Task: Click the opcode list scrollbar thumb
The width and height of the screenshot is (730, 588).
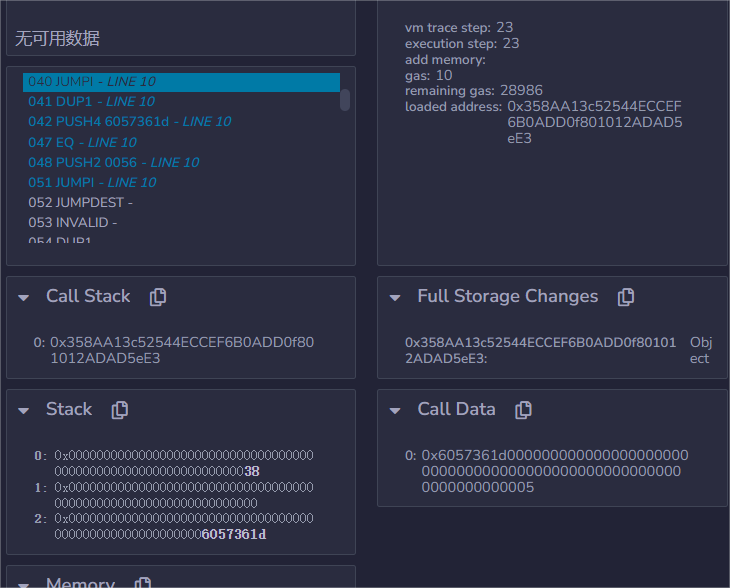Action: (345, 100)
